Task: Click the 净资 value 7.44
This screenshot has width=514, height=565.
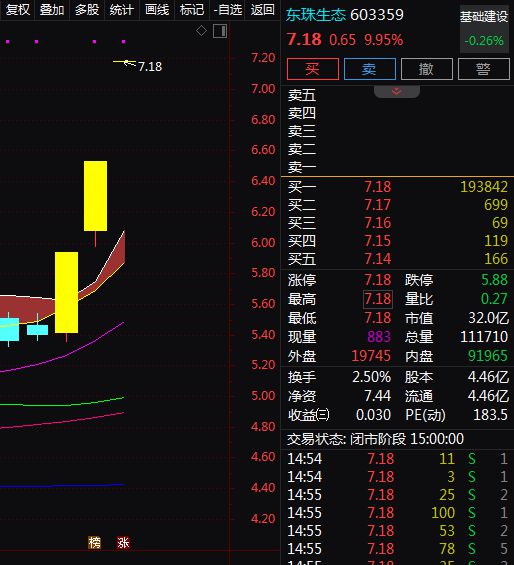Action: (x=377, y=396)
